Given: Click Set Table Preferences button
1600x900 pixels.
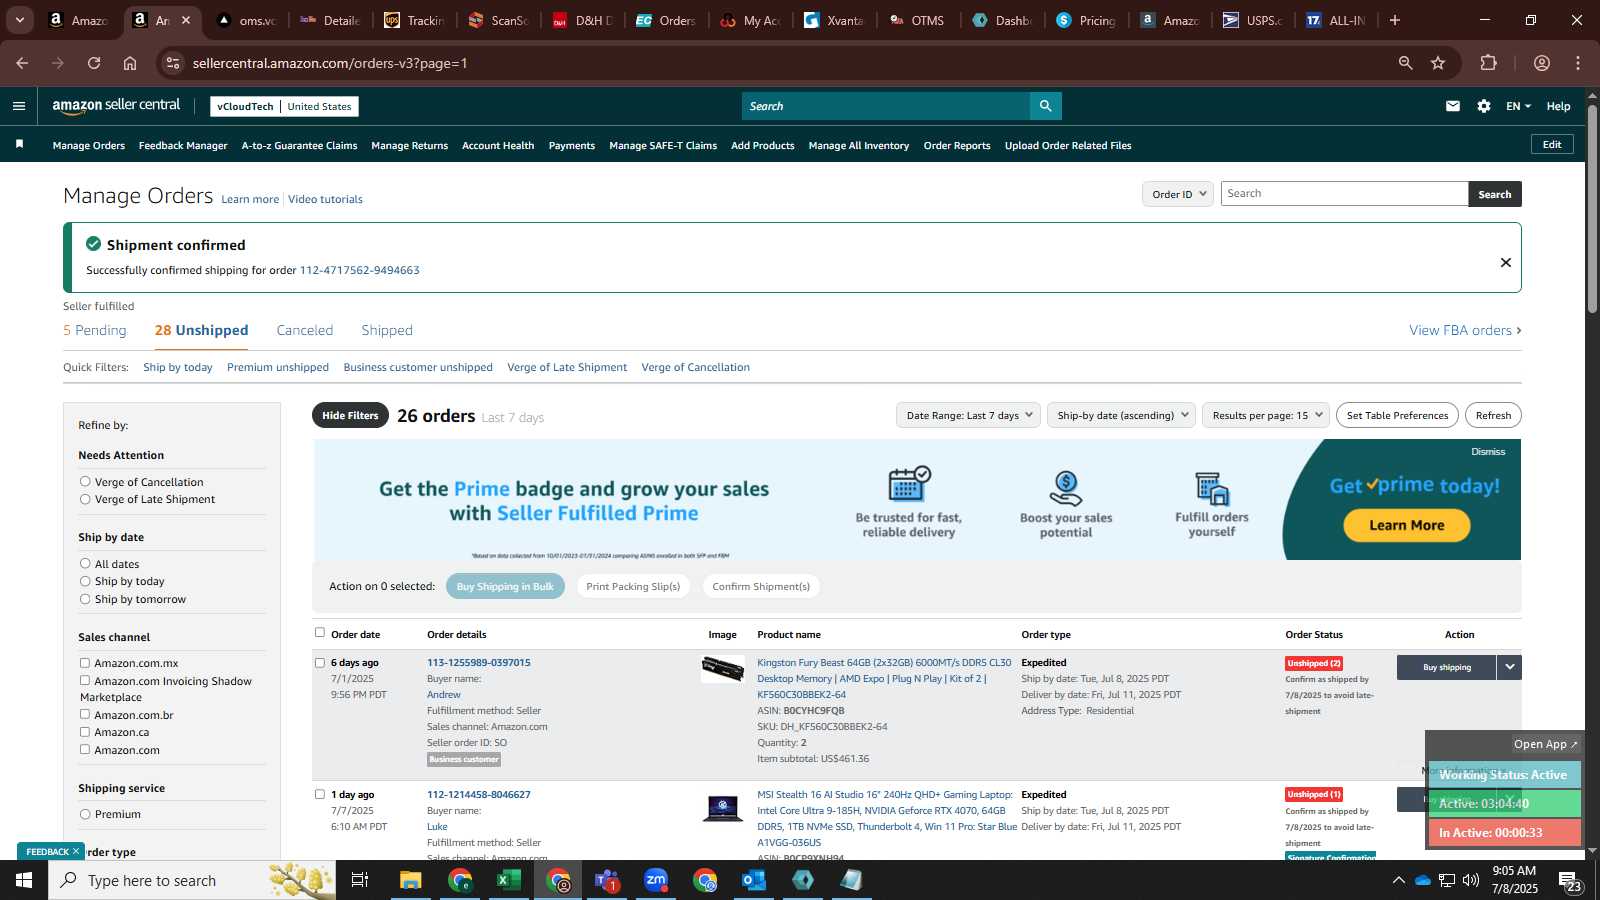Looking at the screenshot, I should click(x=1397, y=415).
